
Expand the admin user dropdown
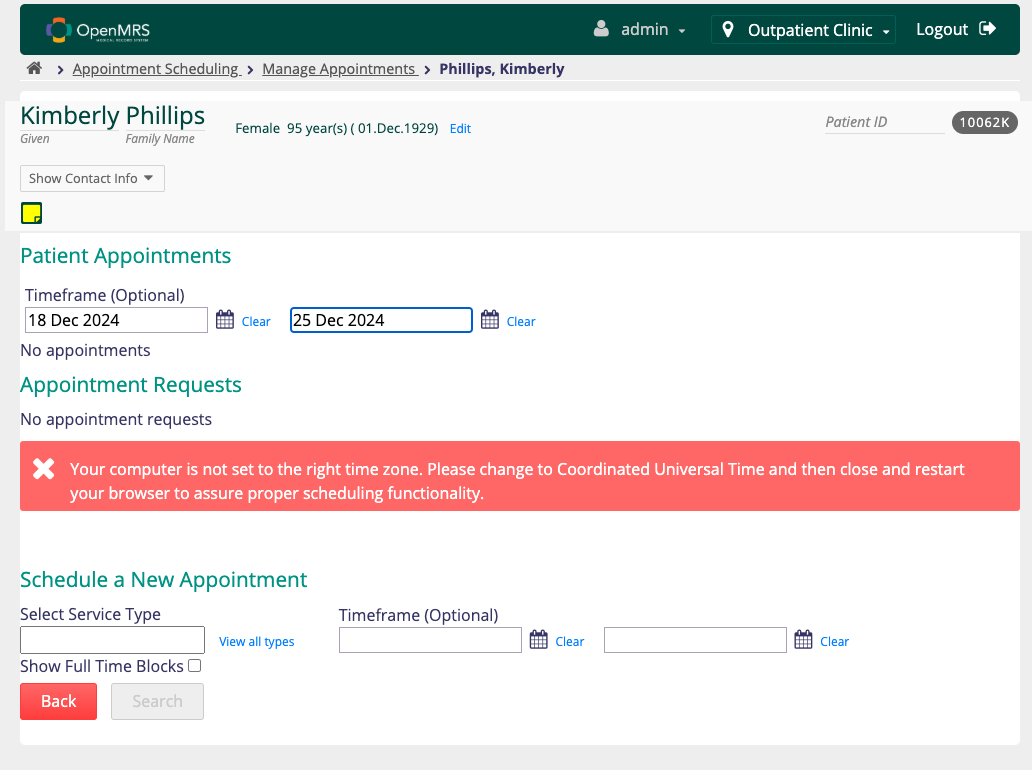tap(640, 30)
